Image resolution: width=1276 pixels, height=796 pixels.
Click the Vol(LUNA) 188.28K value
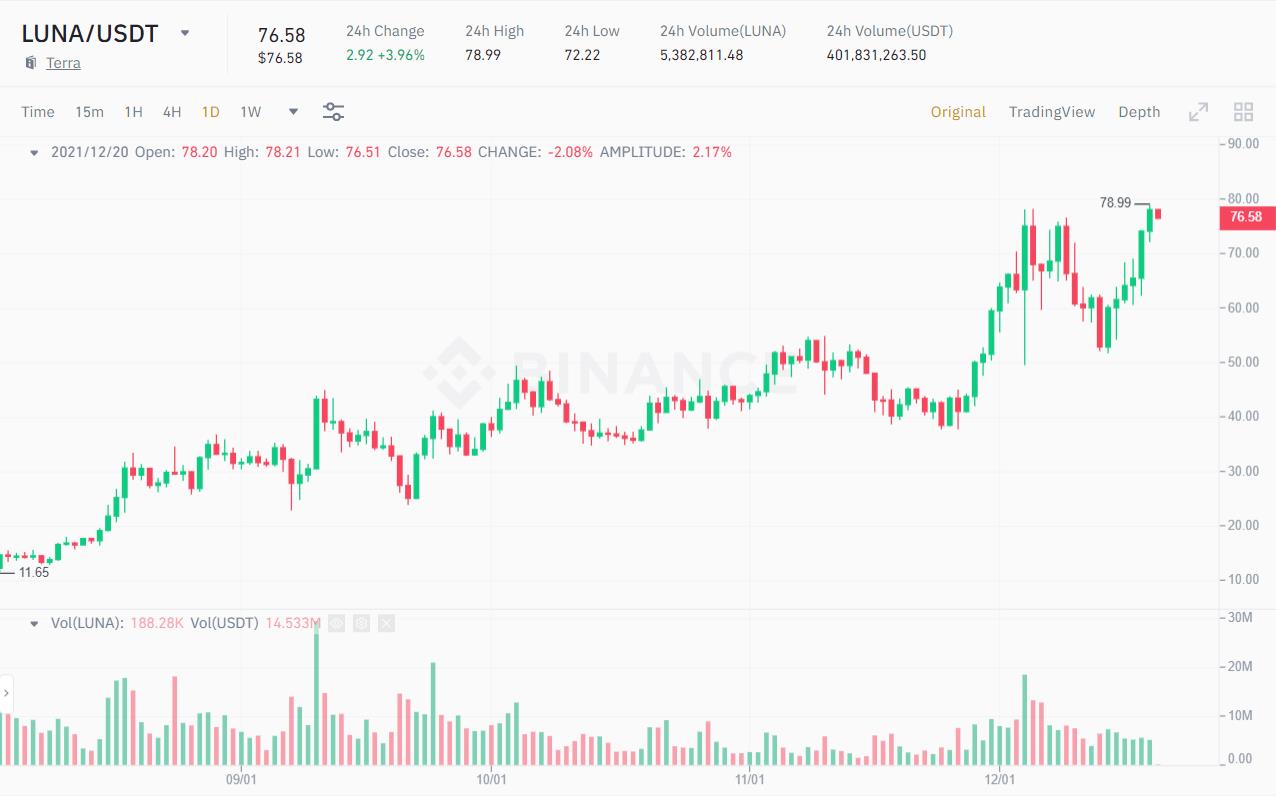(157, 623)
